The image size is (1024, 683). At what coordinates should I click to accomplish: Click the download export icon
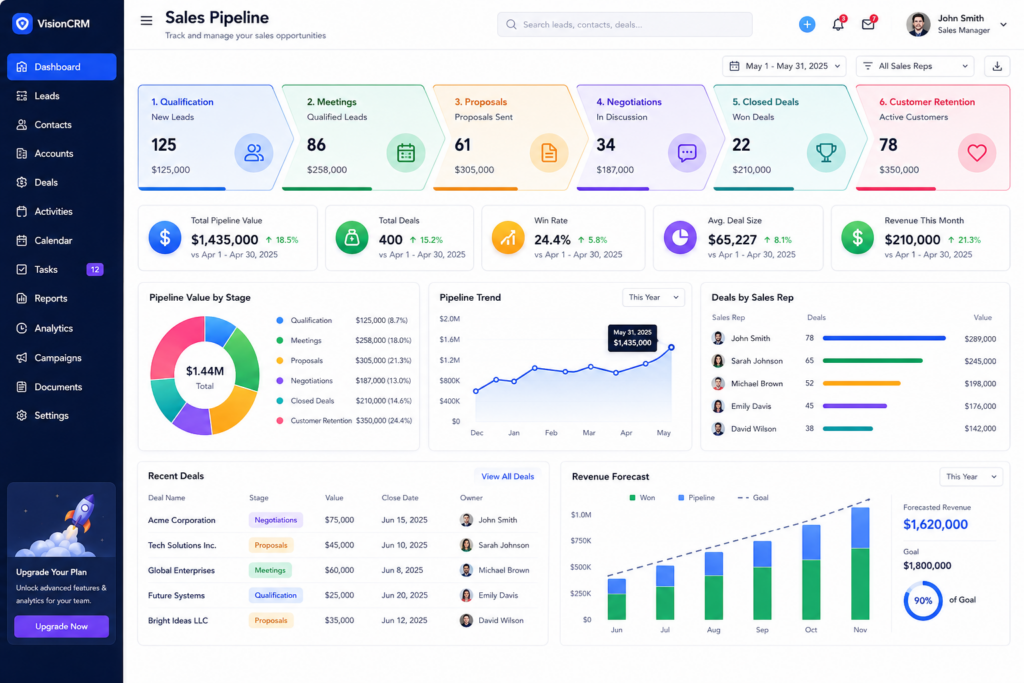(997, 66)
